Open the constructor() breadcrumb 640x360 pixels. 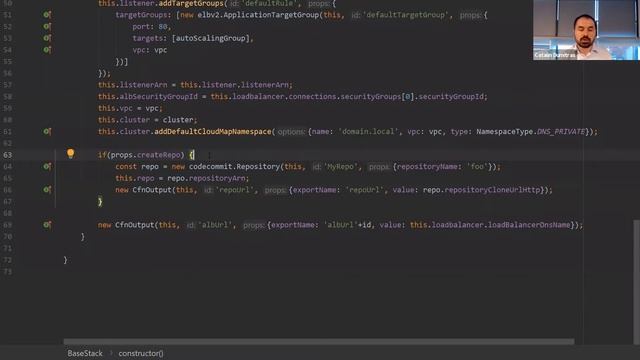[x=141, y=353]
